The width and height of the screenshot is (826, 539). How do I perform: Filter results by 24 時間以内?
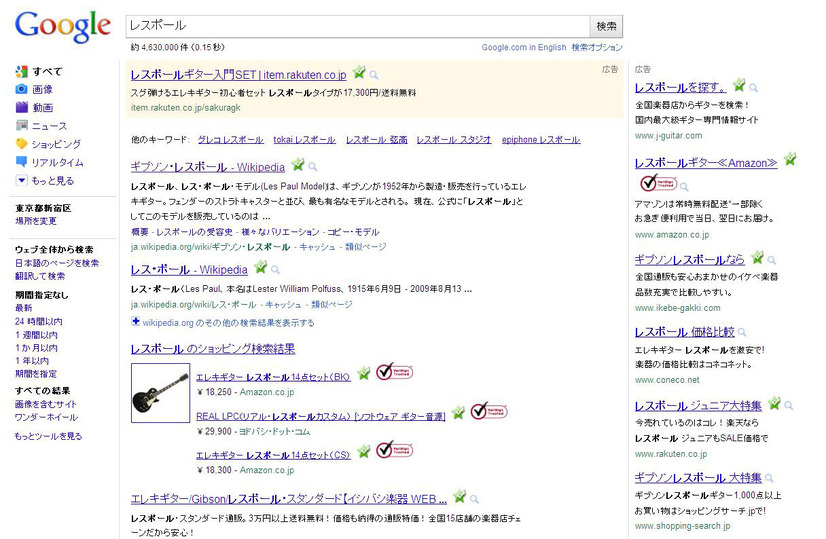click(38, 321)
